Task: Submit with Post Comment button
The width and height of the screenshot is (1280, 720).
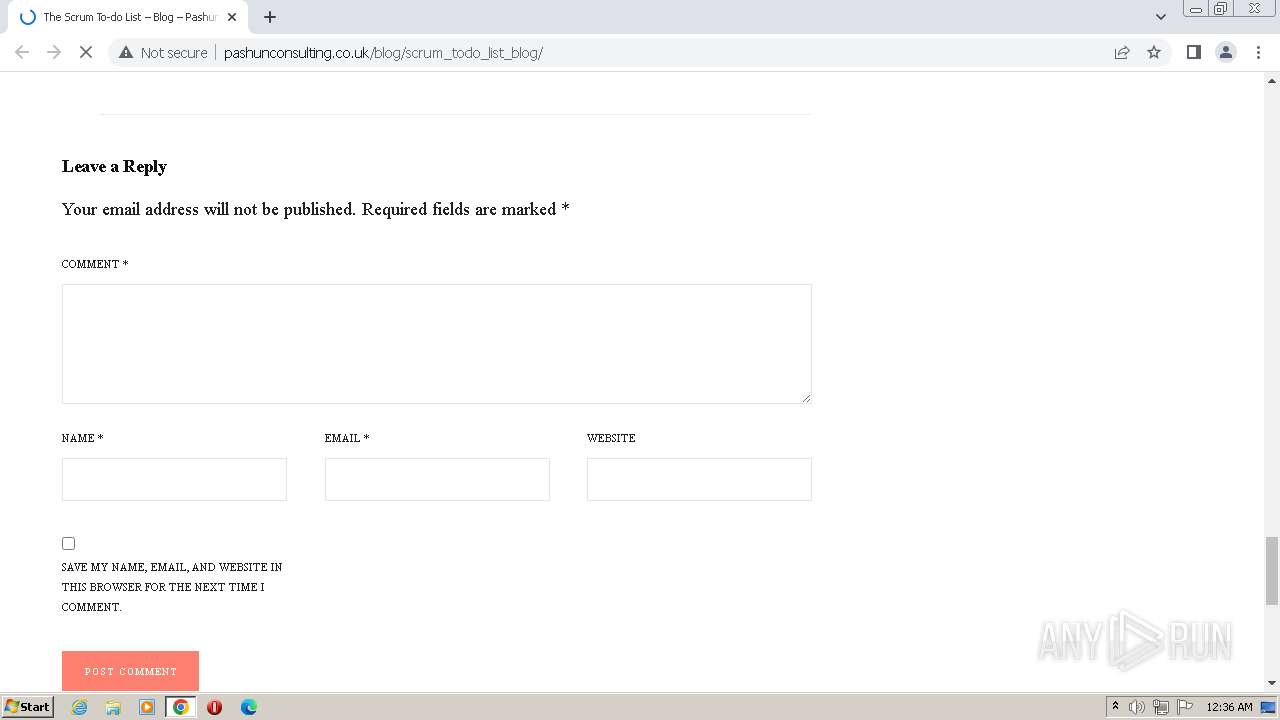Action: (130, 671)
